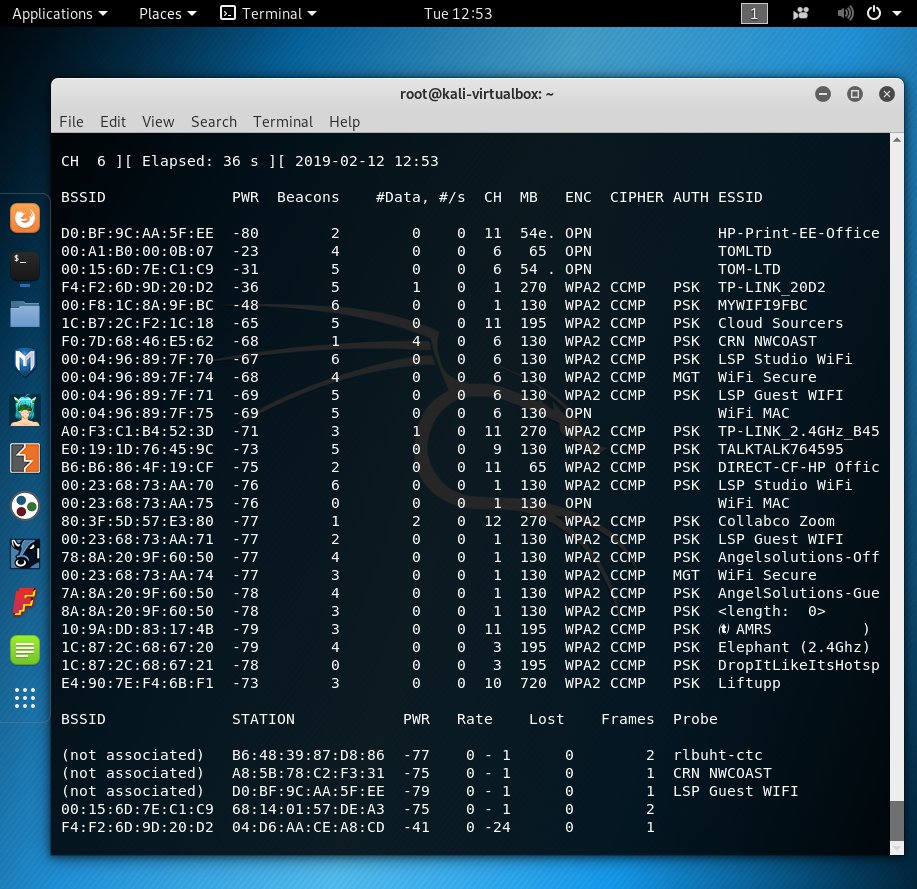Click BSSID E4:90:7E:F4:6B:F1
The height and width of the screenshot is (889, 917).
(x=137, y=684)
